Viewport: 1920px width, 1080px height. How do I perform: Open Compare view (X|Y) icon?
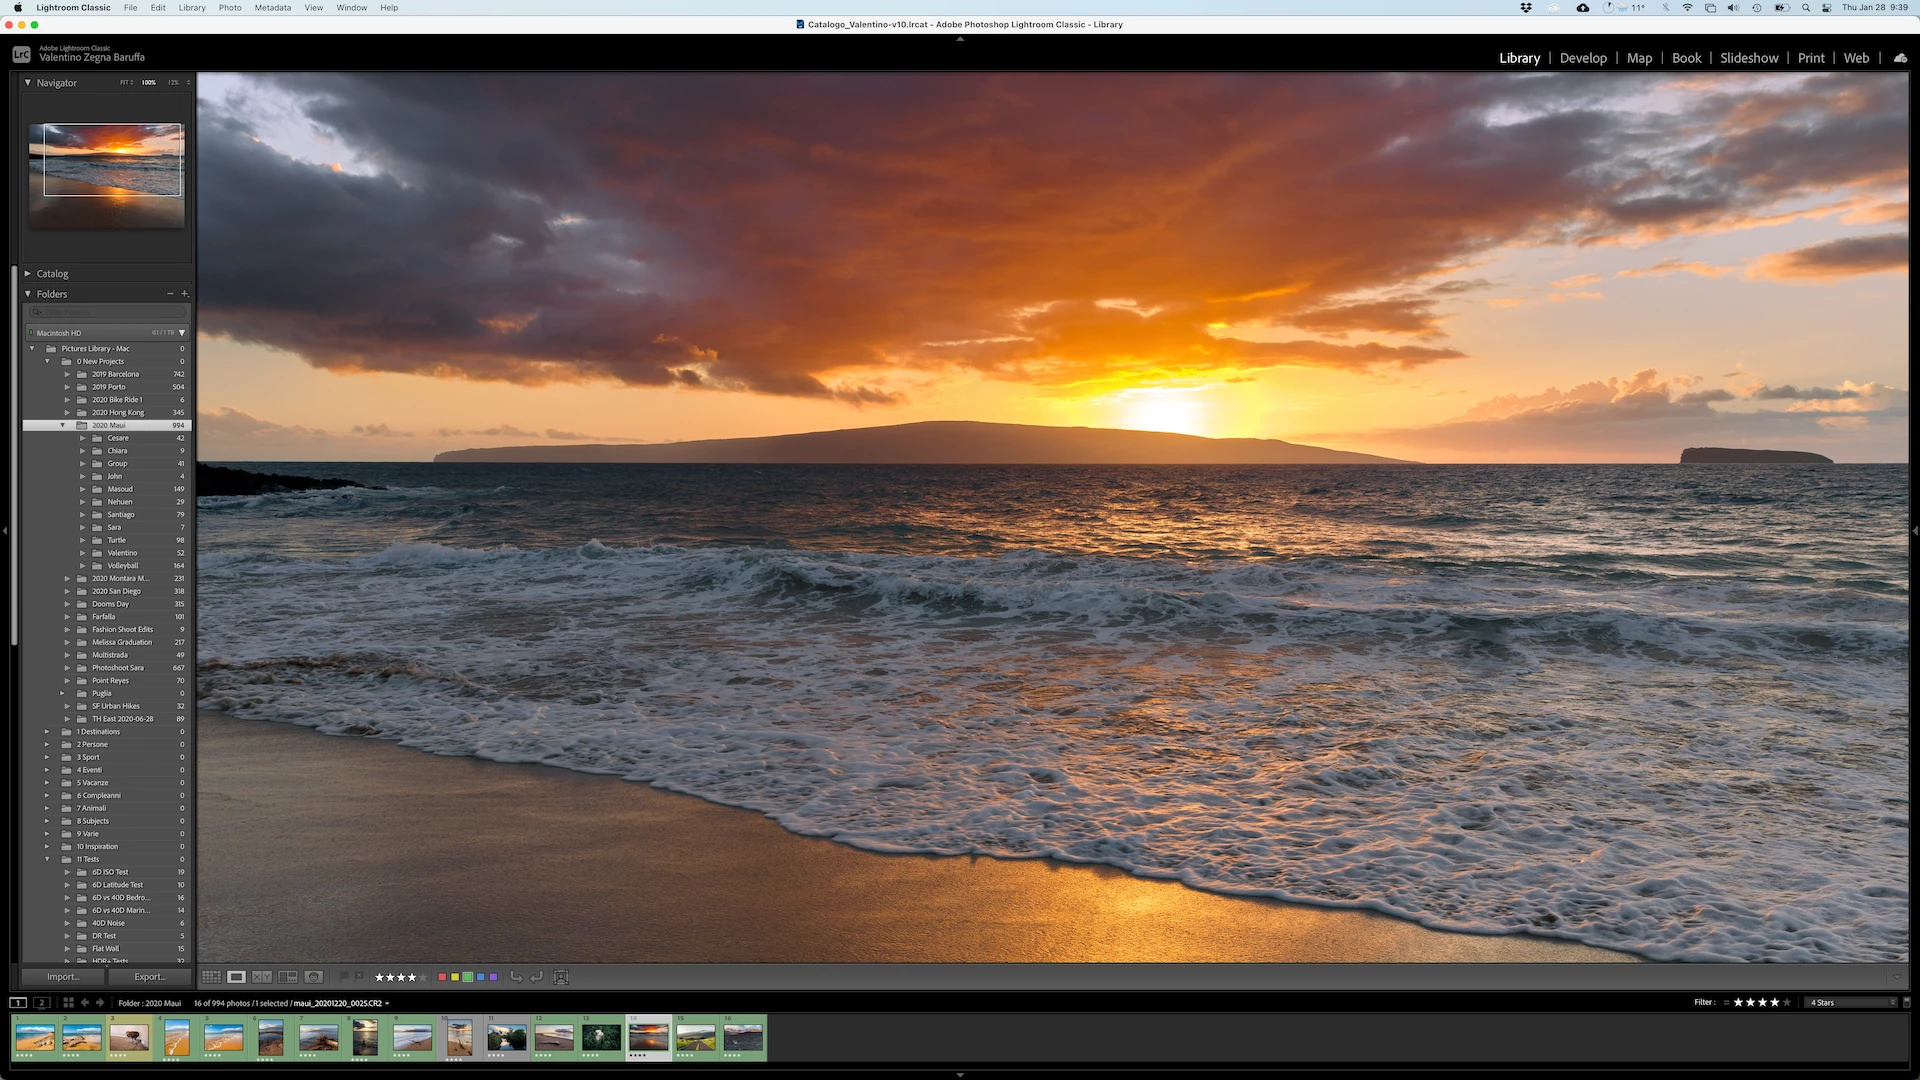[x=262, y=977]
